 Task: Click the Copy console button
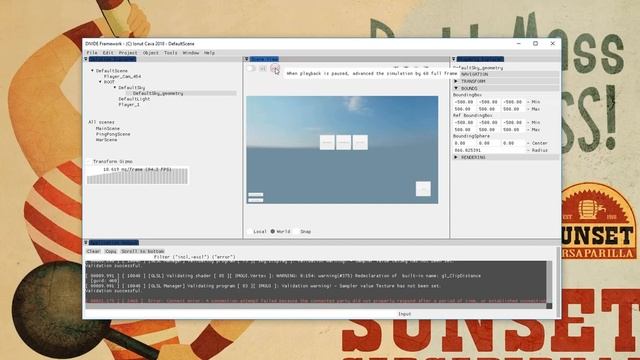[x=111, y=251]
